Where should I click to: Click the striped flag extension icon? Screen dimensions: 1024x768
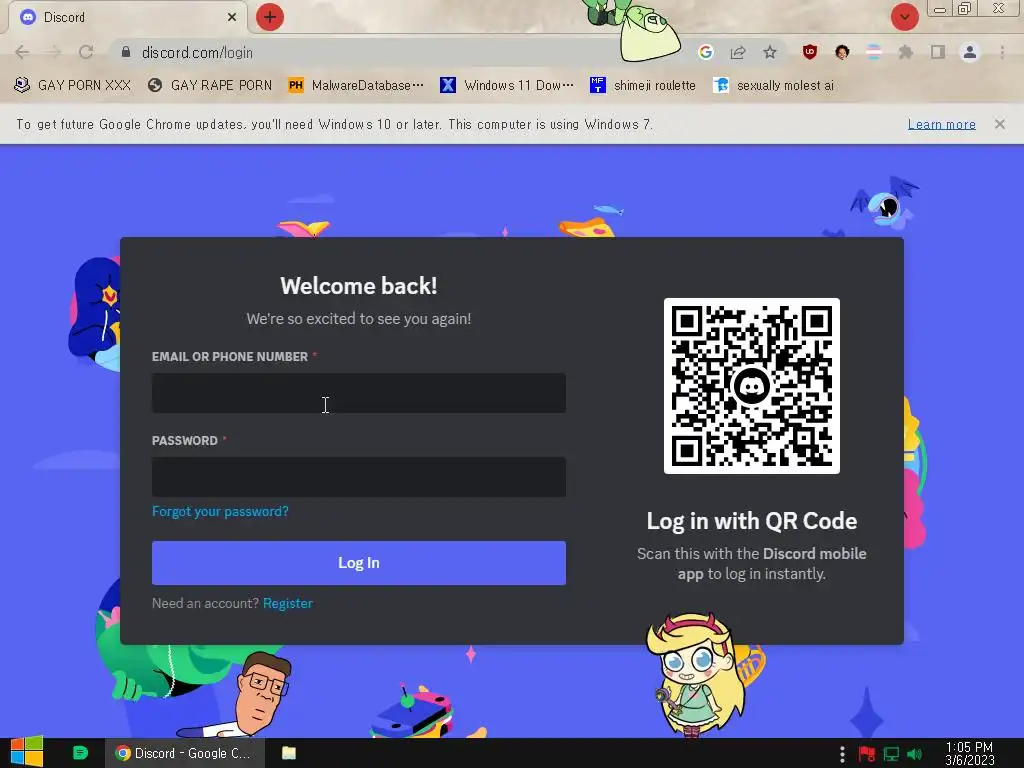(874, 52)
